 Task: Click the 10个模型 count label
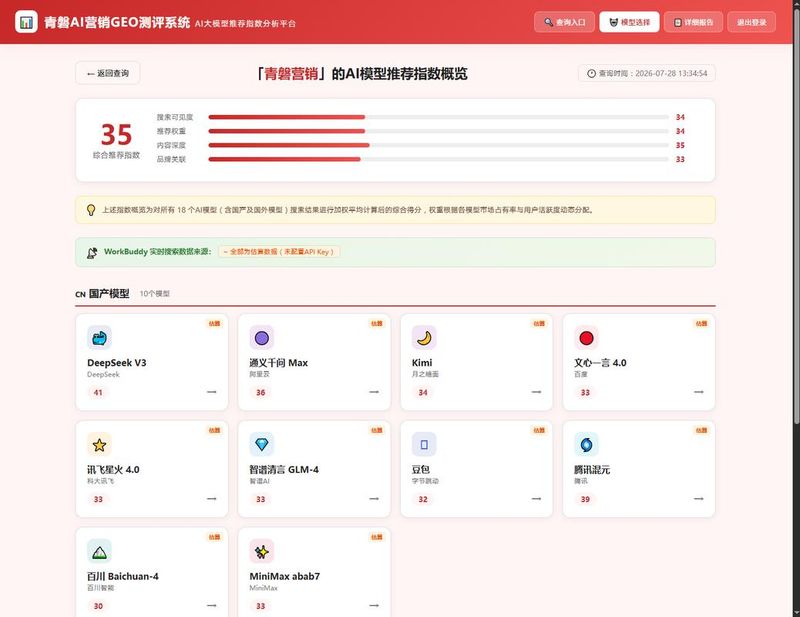coord(155,294)
